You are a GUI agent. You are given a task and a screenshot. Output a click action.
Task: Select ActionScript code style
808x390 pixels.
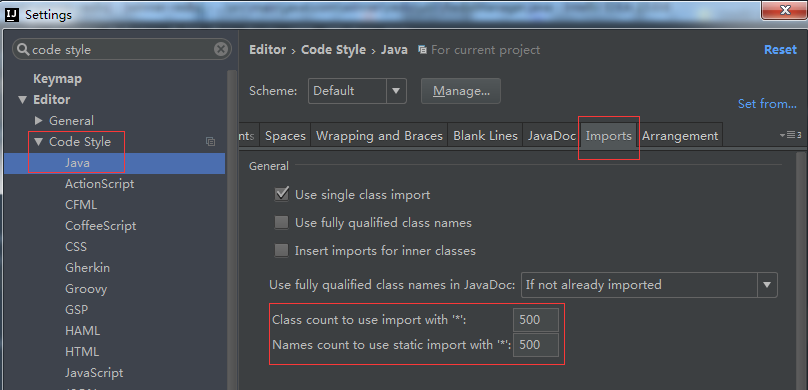pyautogui.click(x=99, y=184)
